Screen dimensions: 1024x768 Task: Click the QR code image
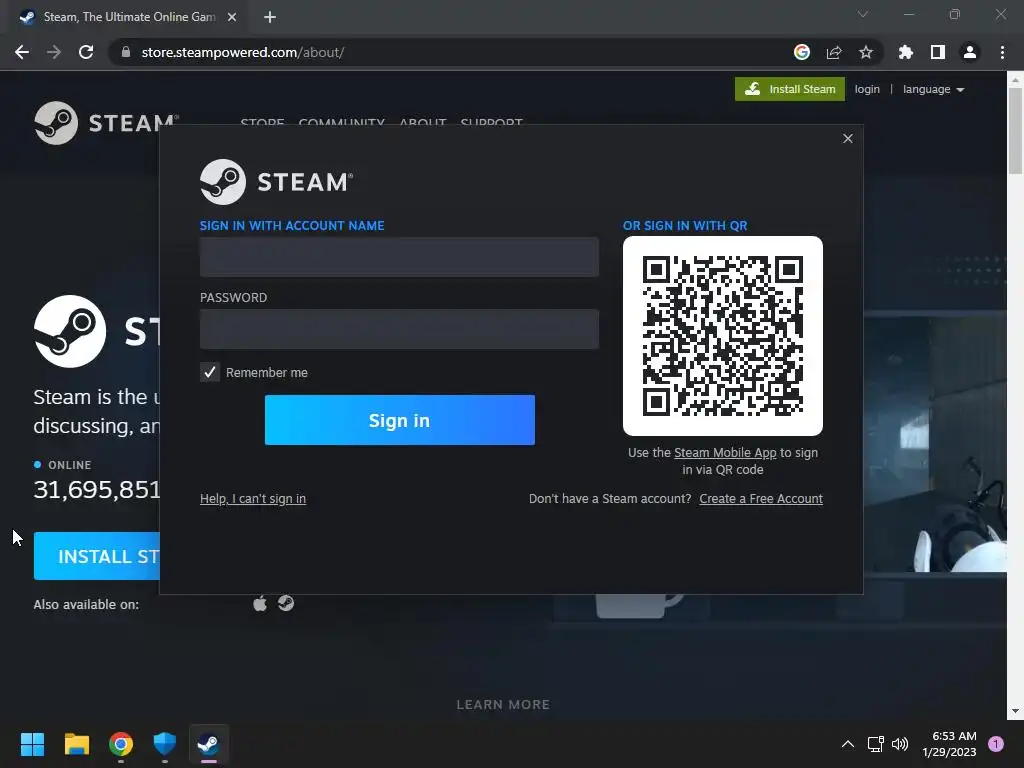pyautogui.click(x=723, y=336)
